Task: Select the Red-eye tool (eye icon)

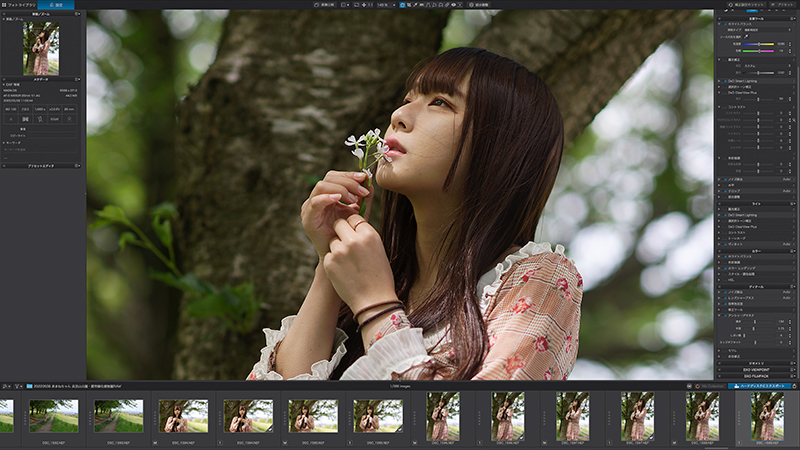Action: 453,5
